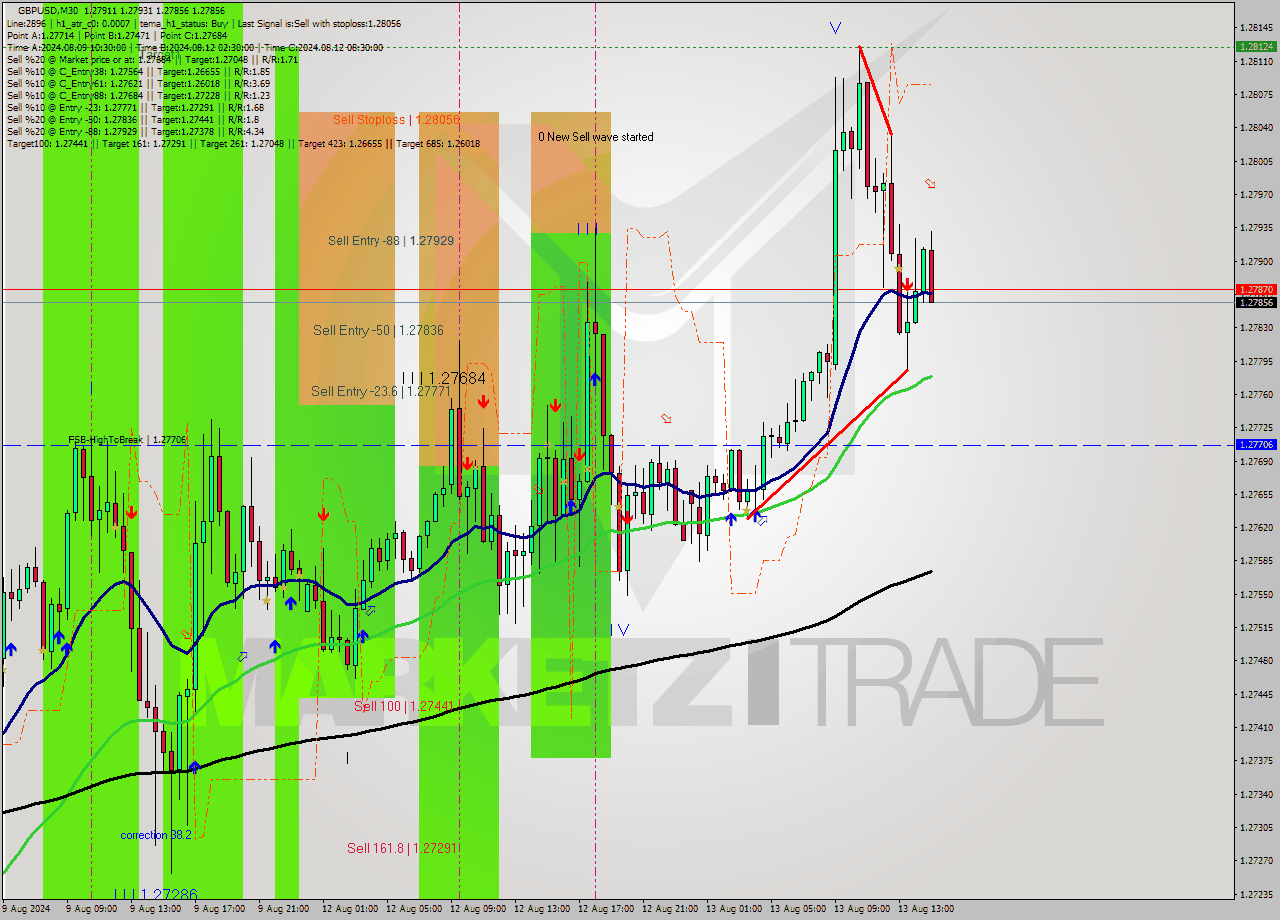Click the black 1.27856 current price tag
The width and height of the screenshot is (1280, 920).
click(x=1256, y=302)
